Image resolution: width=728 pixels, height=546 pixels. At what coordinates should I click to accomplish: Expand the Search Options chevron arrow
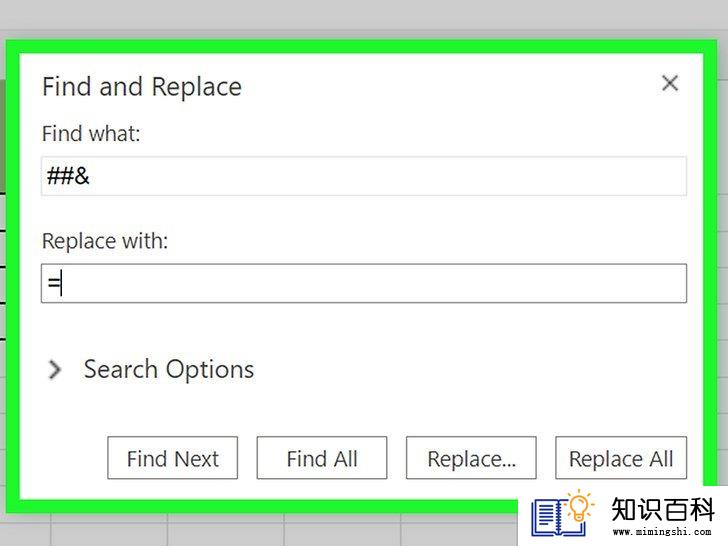55,370
